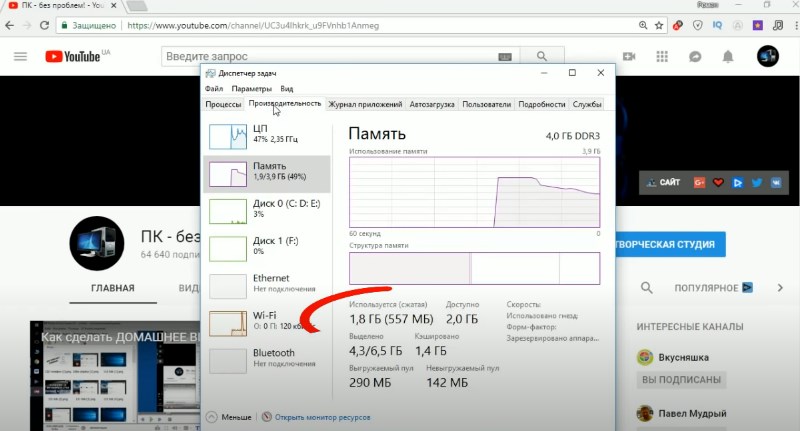Screen dimensions: 800x431
Task: Open the Google+ link on the channel banner
Action: 699,183
